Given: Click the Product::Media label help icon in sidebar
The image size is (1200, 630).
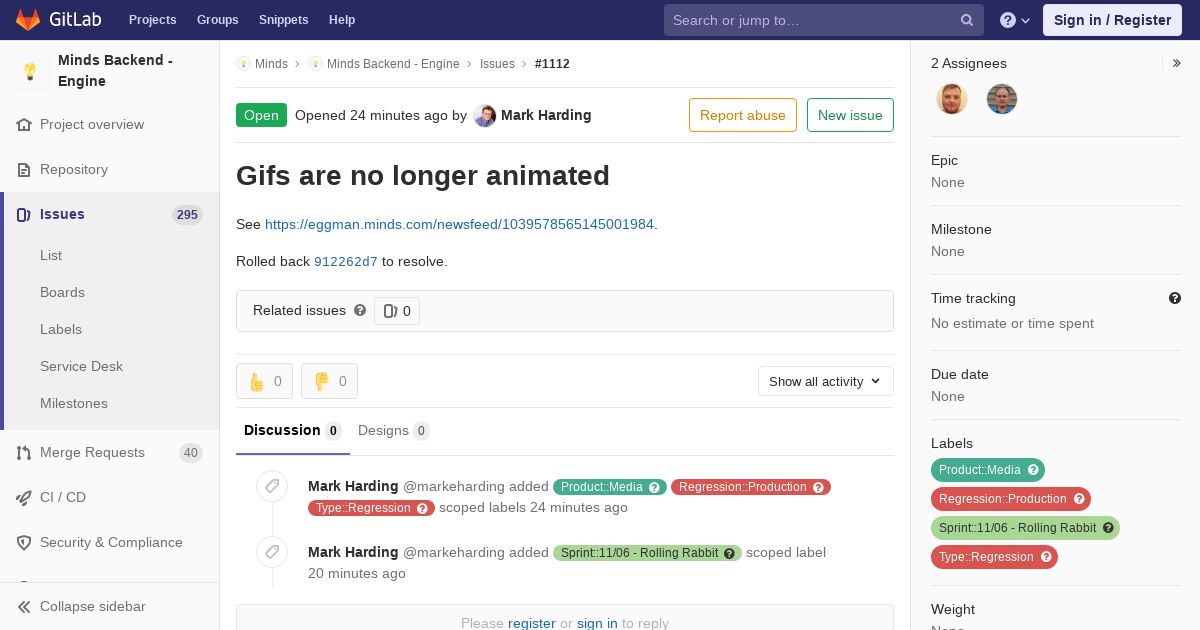Looking at the screenshot, I should point(1034,470).
